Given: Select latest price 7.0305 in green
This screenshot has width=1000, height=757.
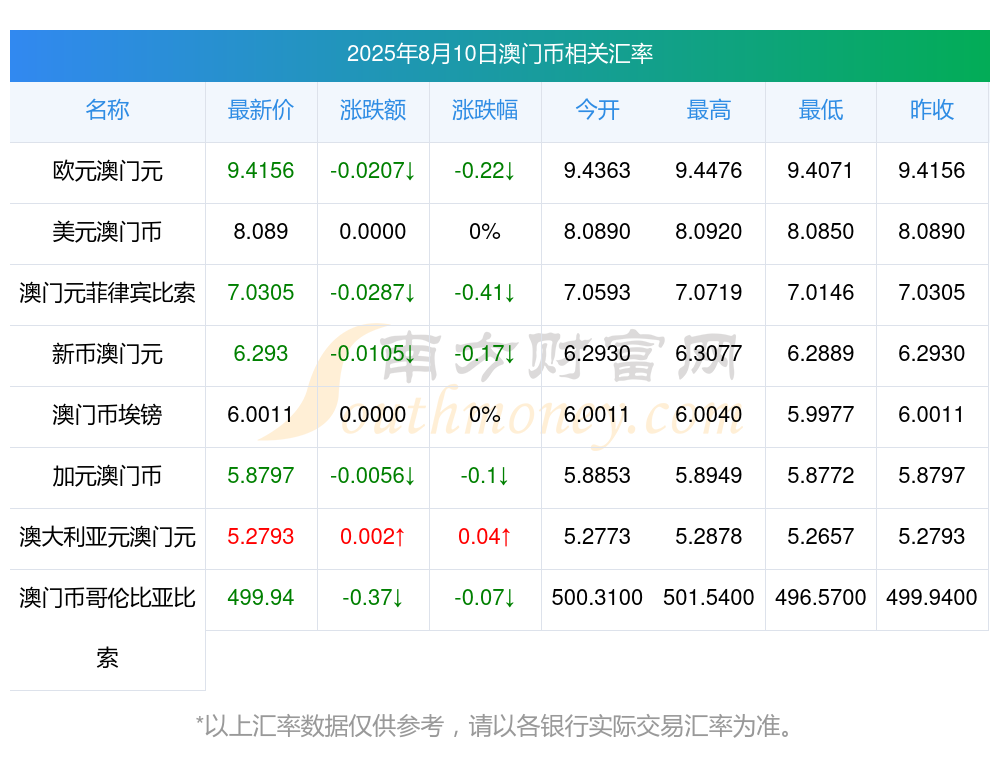Looking at the screenshot, I should pyautogui.click(x=261, y=292).
